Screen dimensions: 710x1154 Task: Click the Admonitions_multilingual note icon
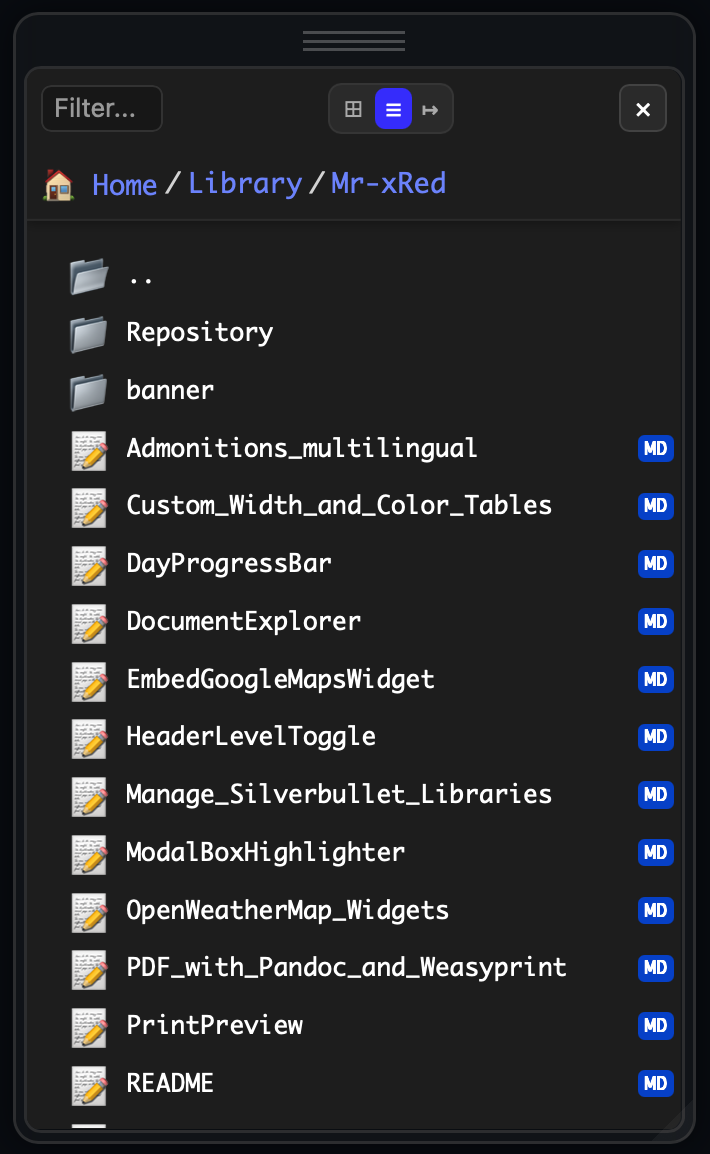[x=90, y=450]
